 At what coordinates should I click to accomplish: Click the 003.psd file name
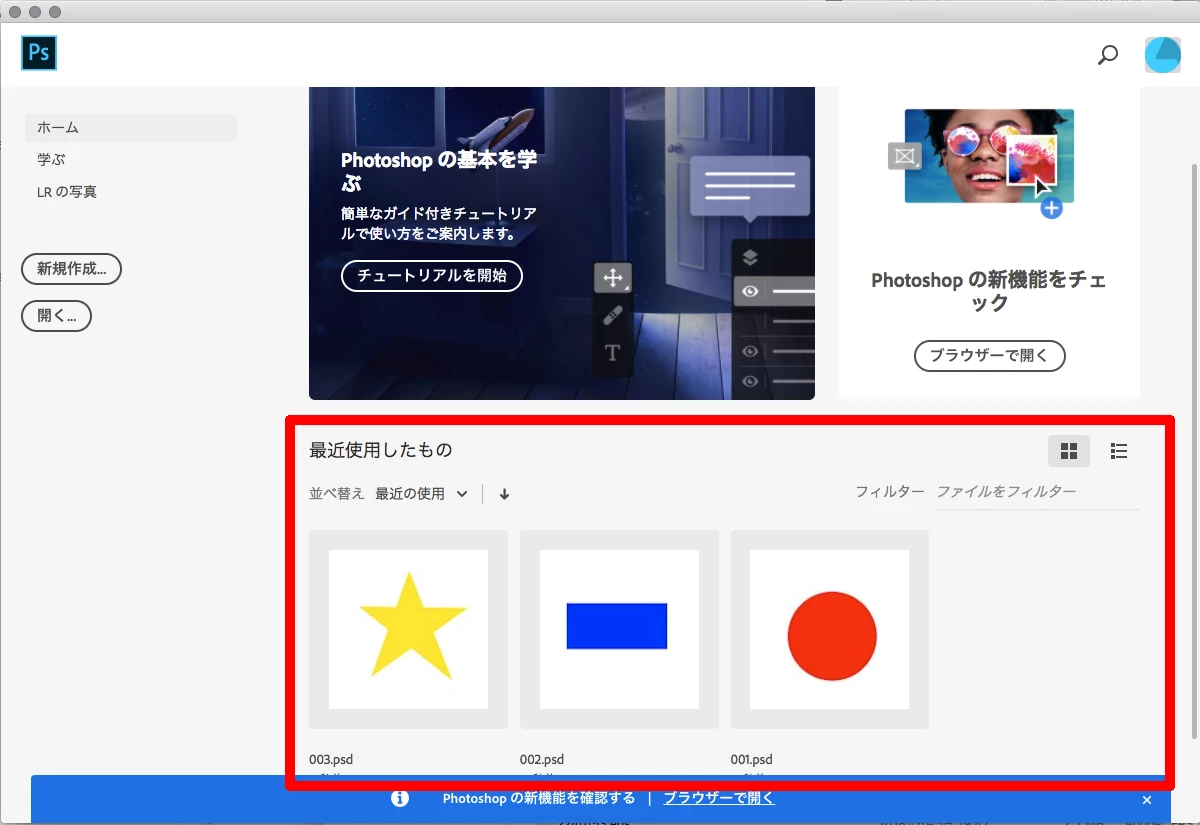pyautogui.click(x=331, y=760)
